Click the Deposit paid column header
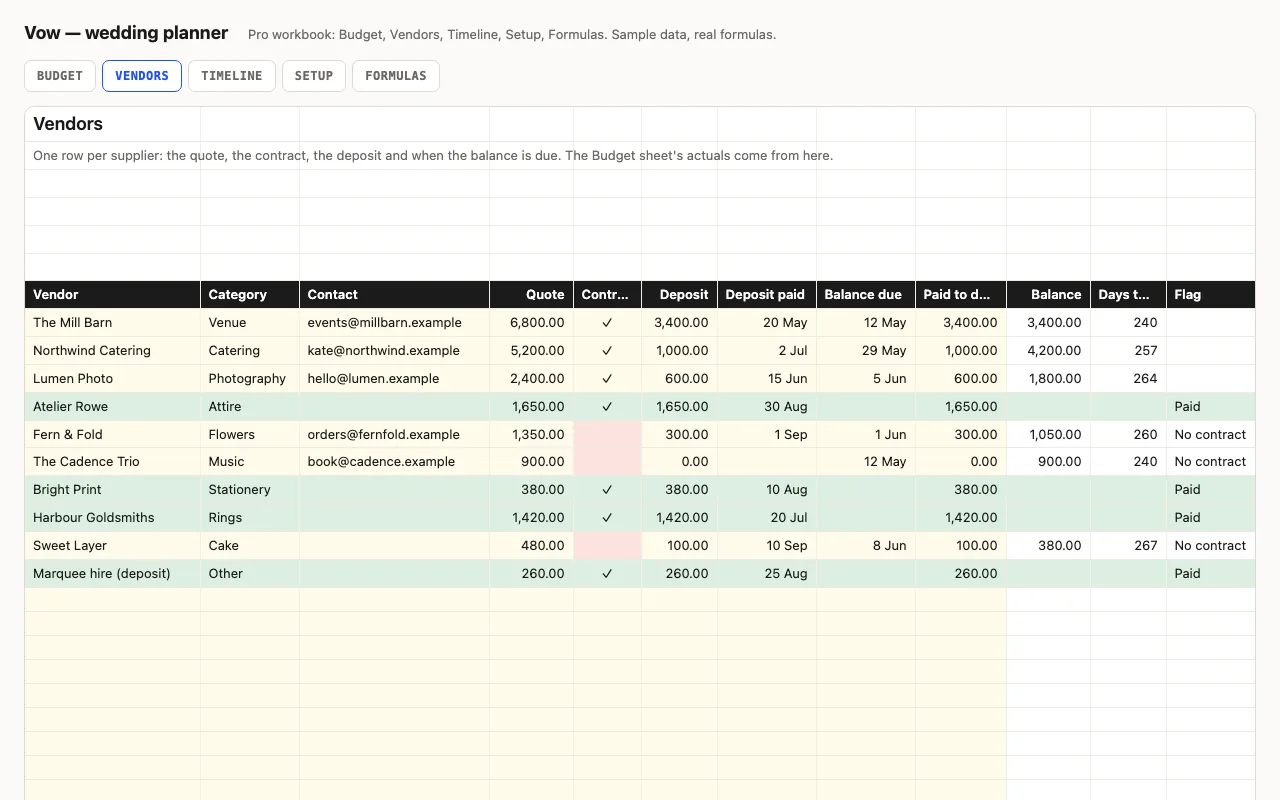 (x=766, y=295)
